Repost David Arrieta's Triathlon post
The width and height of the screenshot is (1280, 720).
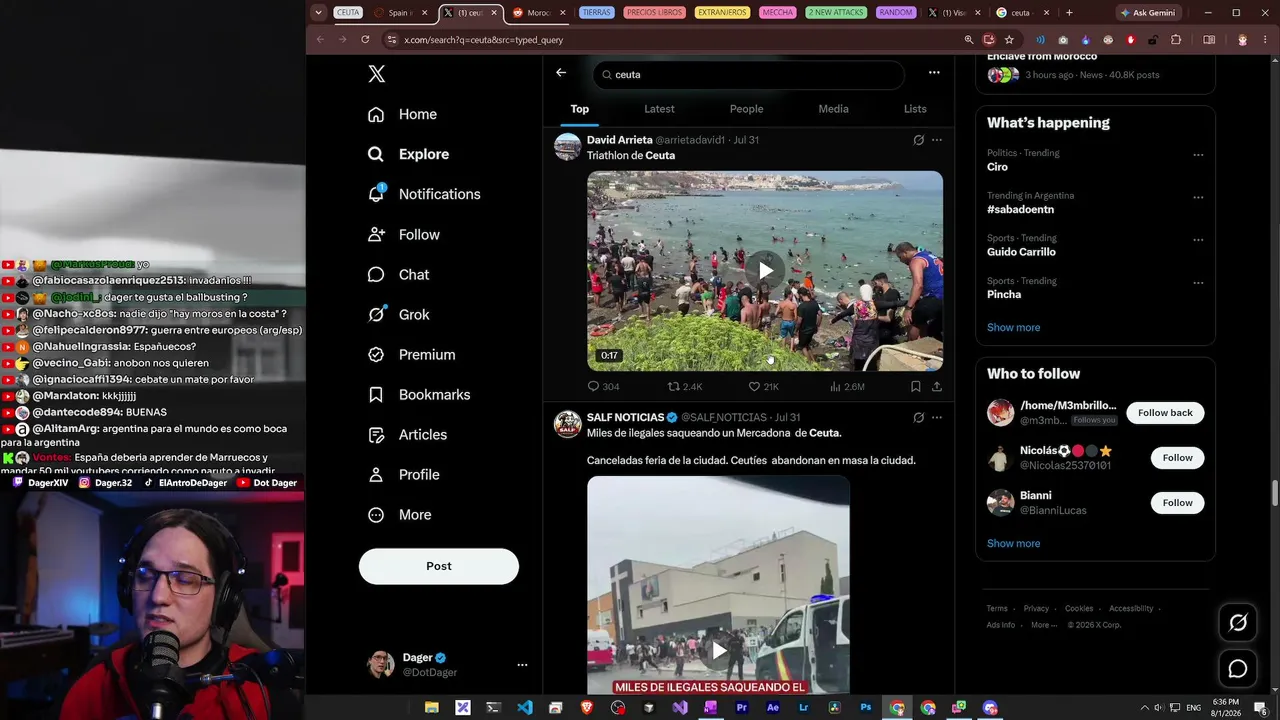[x=685, y=386]
